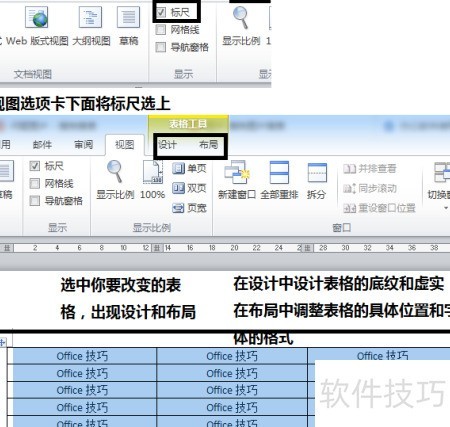Click the 拆分 split window icon
The height and width of the screenshot is (427, 450).
click(317, 172)
